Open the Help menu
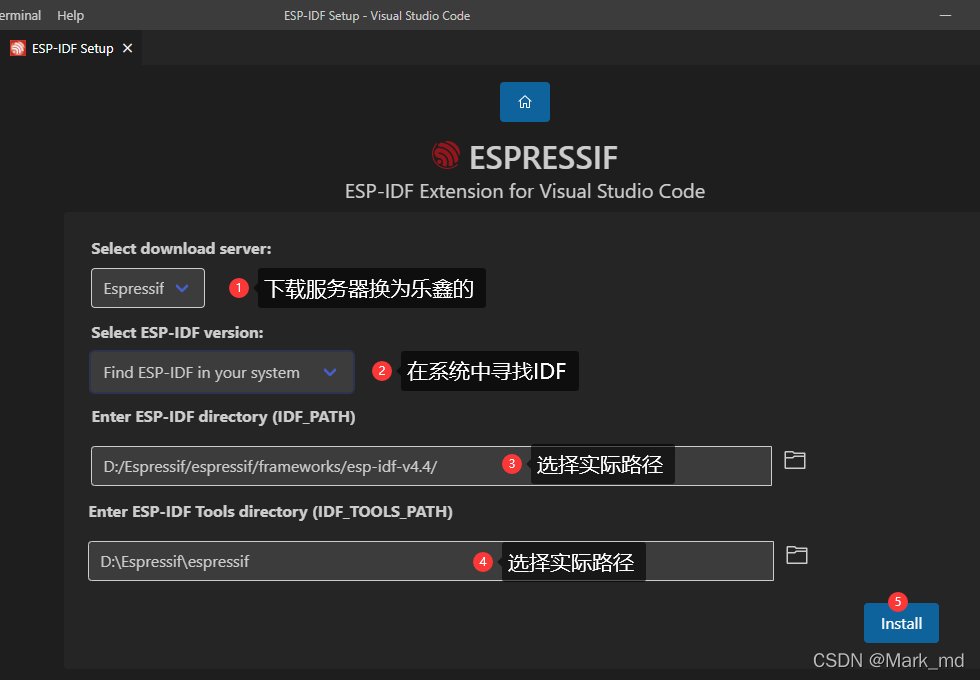The width and height of the screenshot is (980, 680). coord(70,15)
